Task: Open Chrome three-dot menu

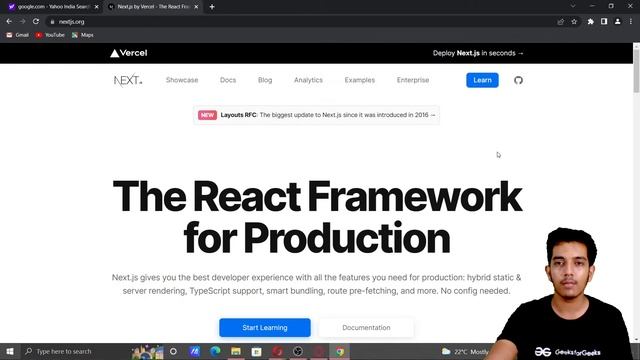Action: point(631,21)
